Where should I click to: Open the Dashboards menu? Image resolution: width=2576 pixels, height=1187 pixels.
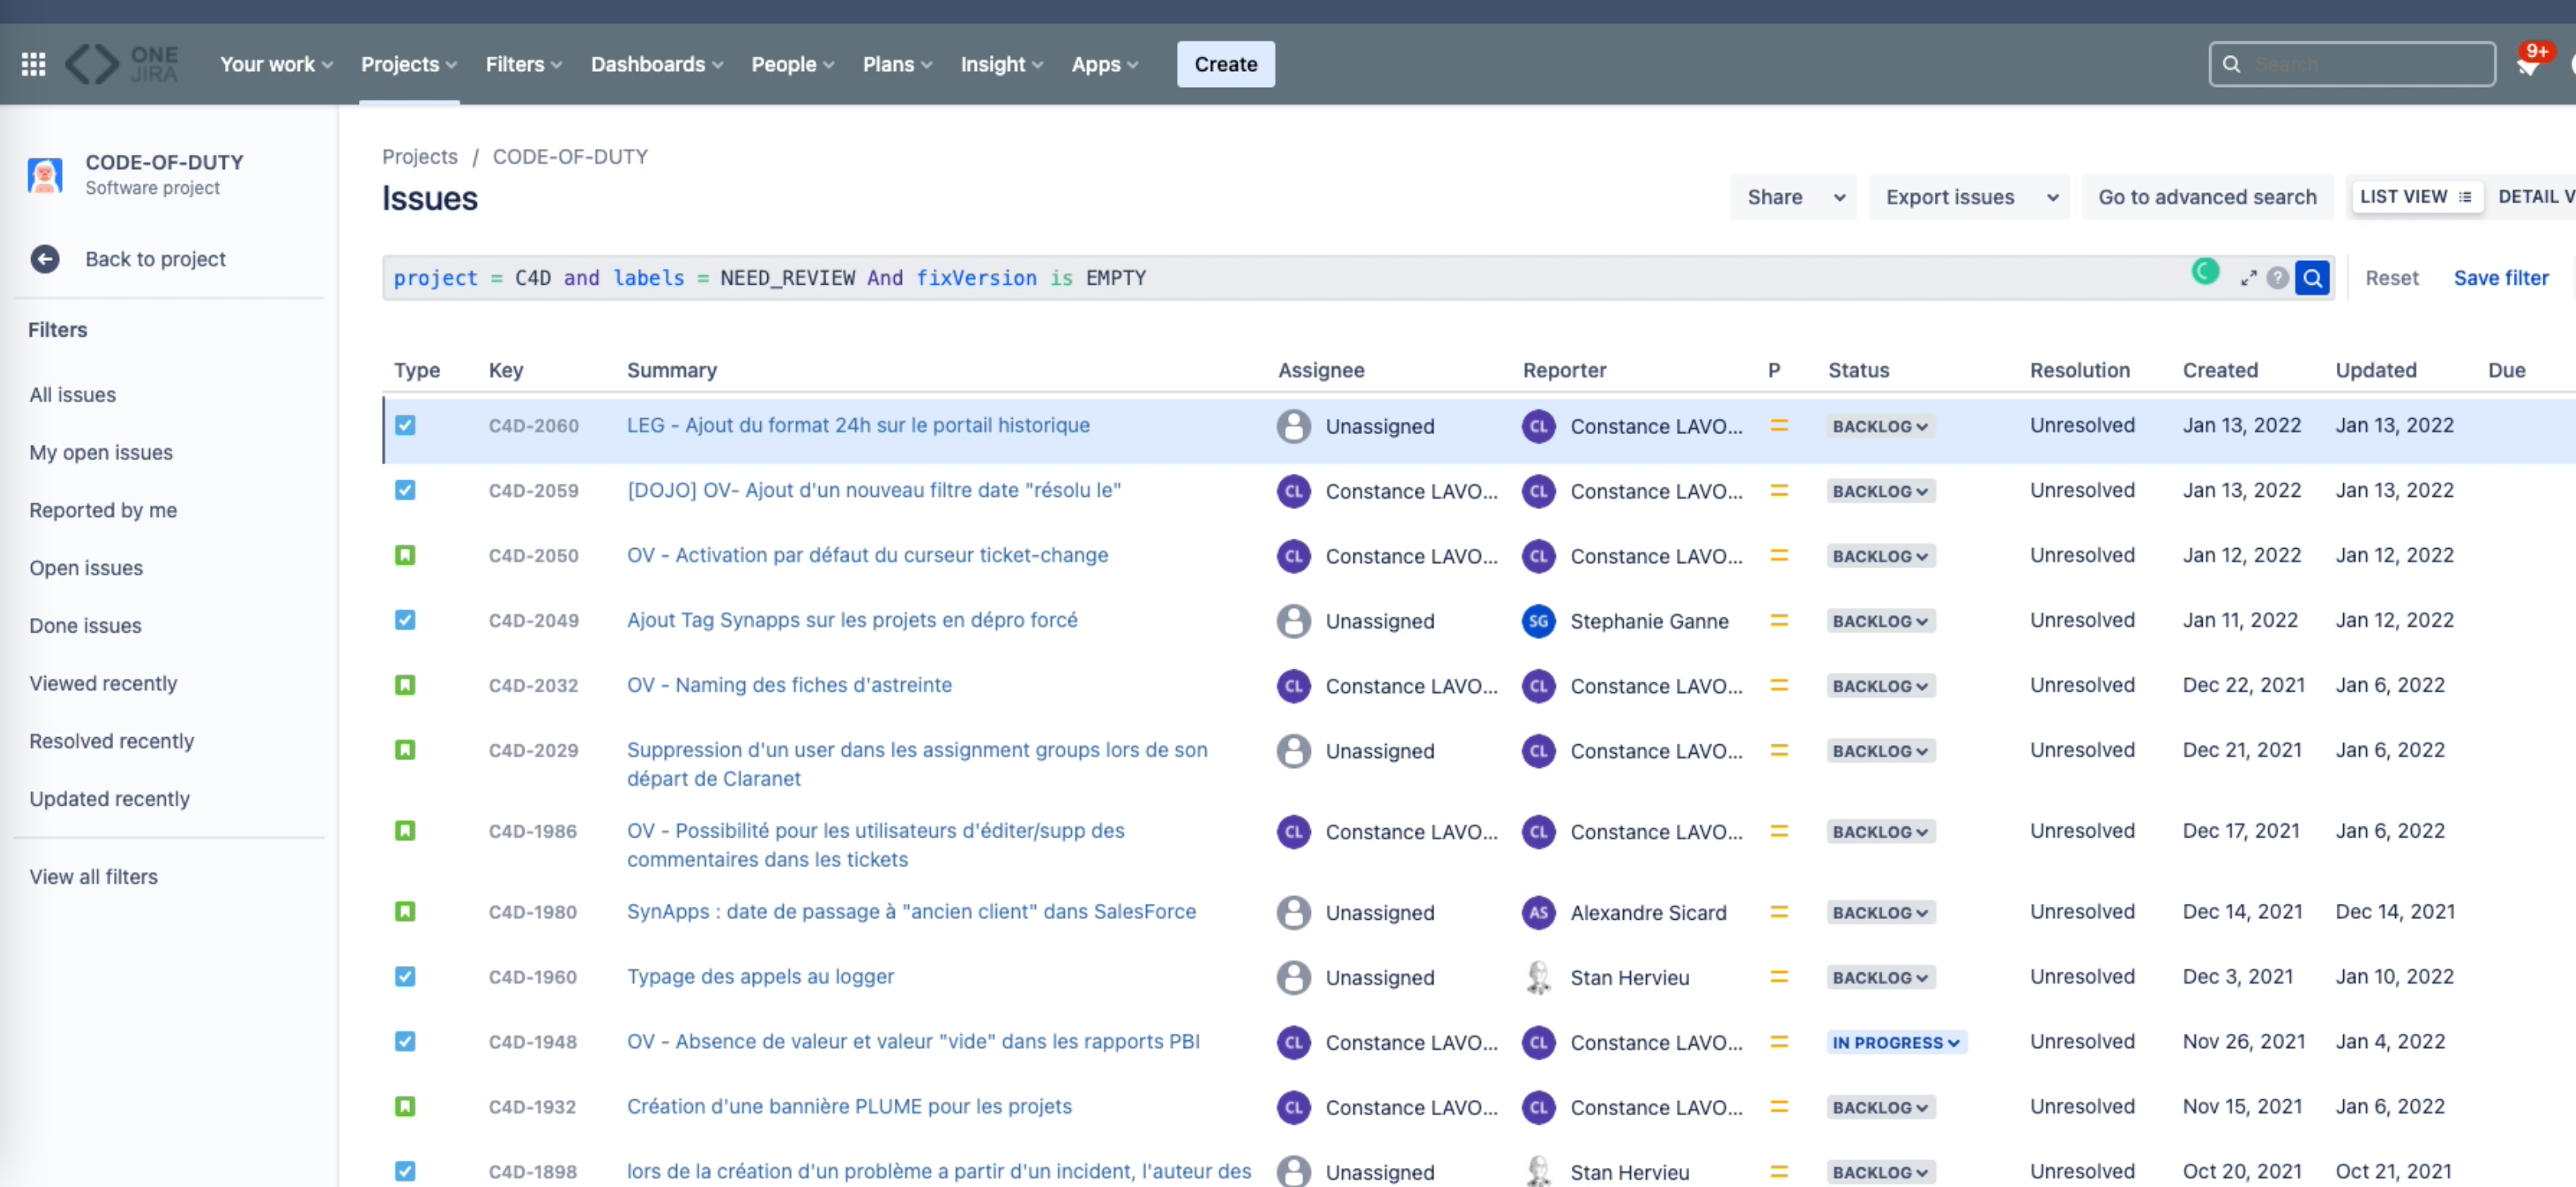[656, 64]
